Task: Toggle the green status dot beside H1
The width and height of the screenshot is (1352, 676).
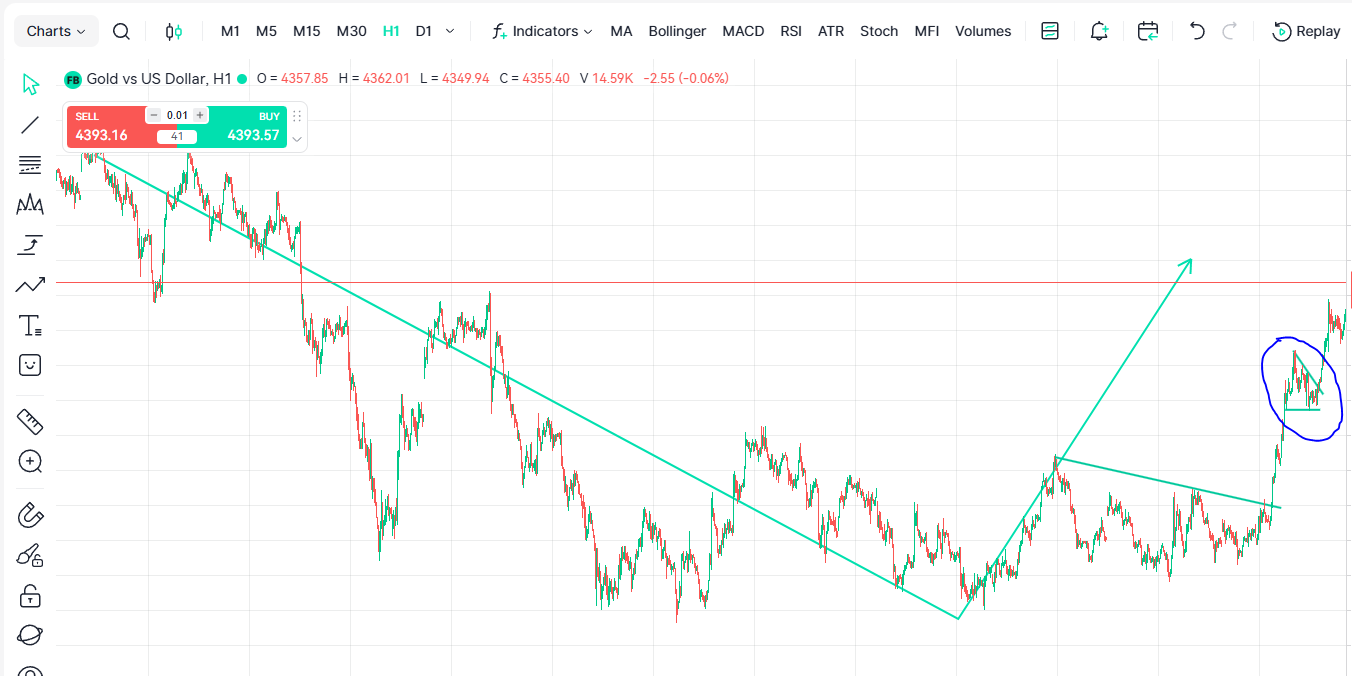Action: pyautogui.click(x=242, y=78)
